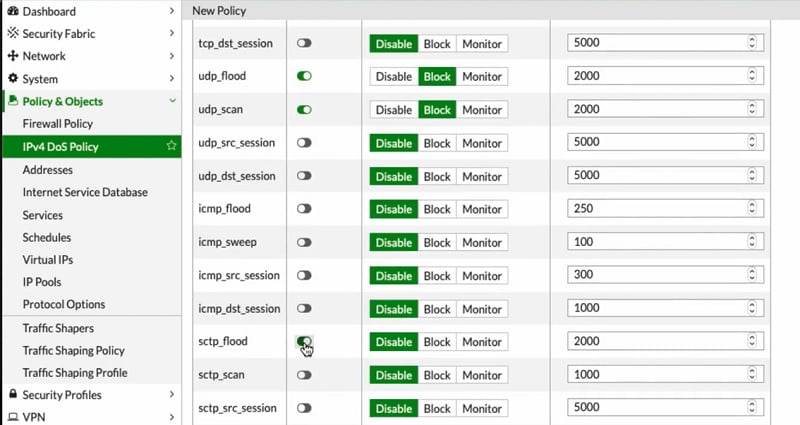Click the Network cross-arrows icon
The image size is (800, 425).
click(x=13, y=56)
